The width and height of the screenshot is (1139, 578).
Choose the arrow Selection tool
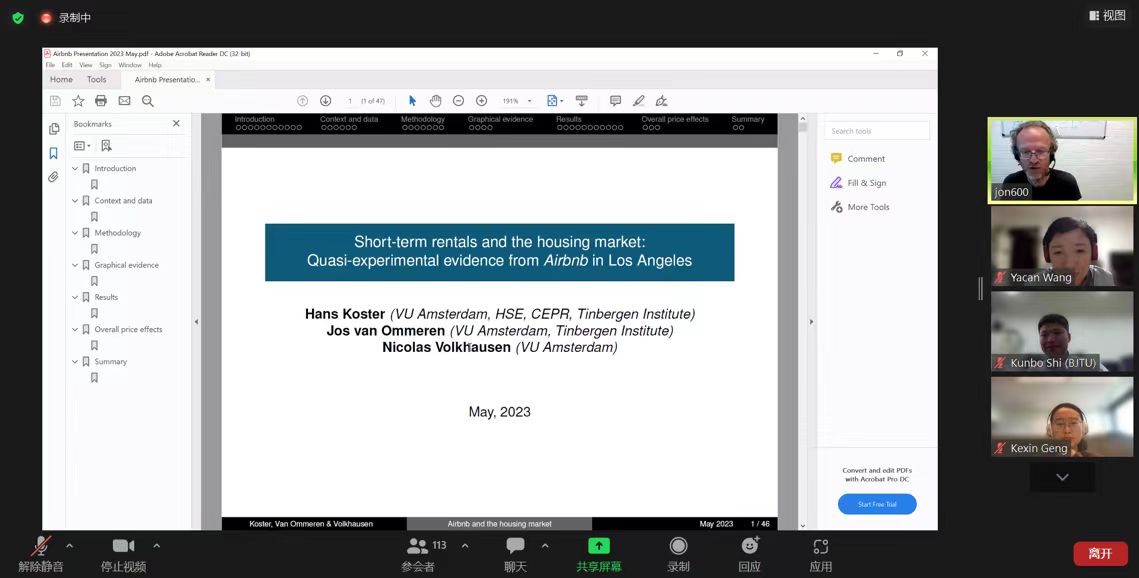(413, 101)
